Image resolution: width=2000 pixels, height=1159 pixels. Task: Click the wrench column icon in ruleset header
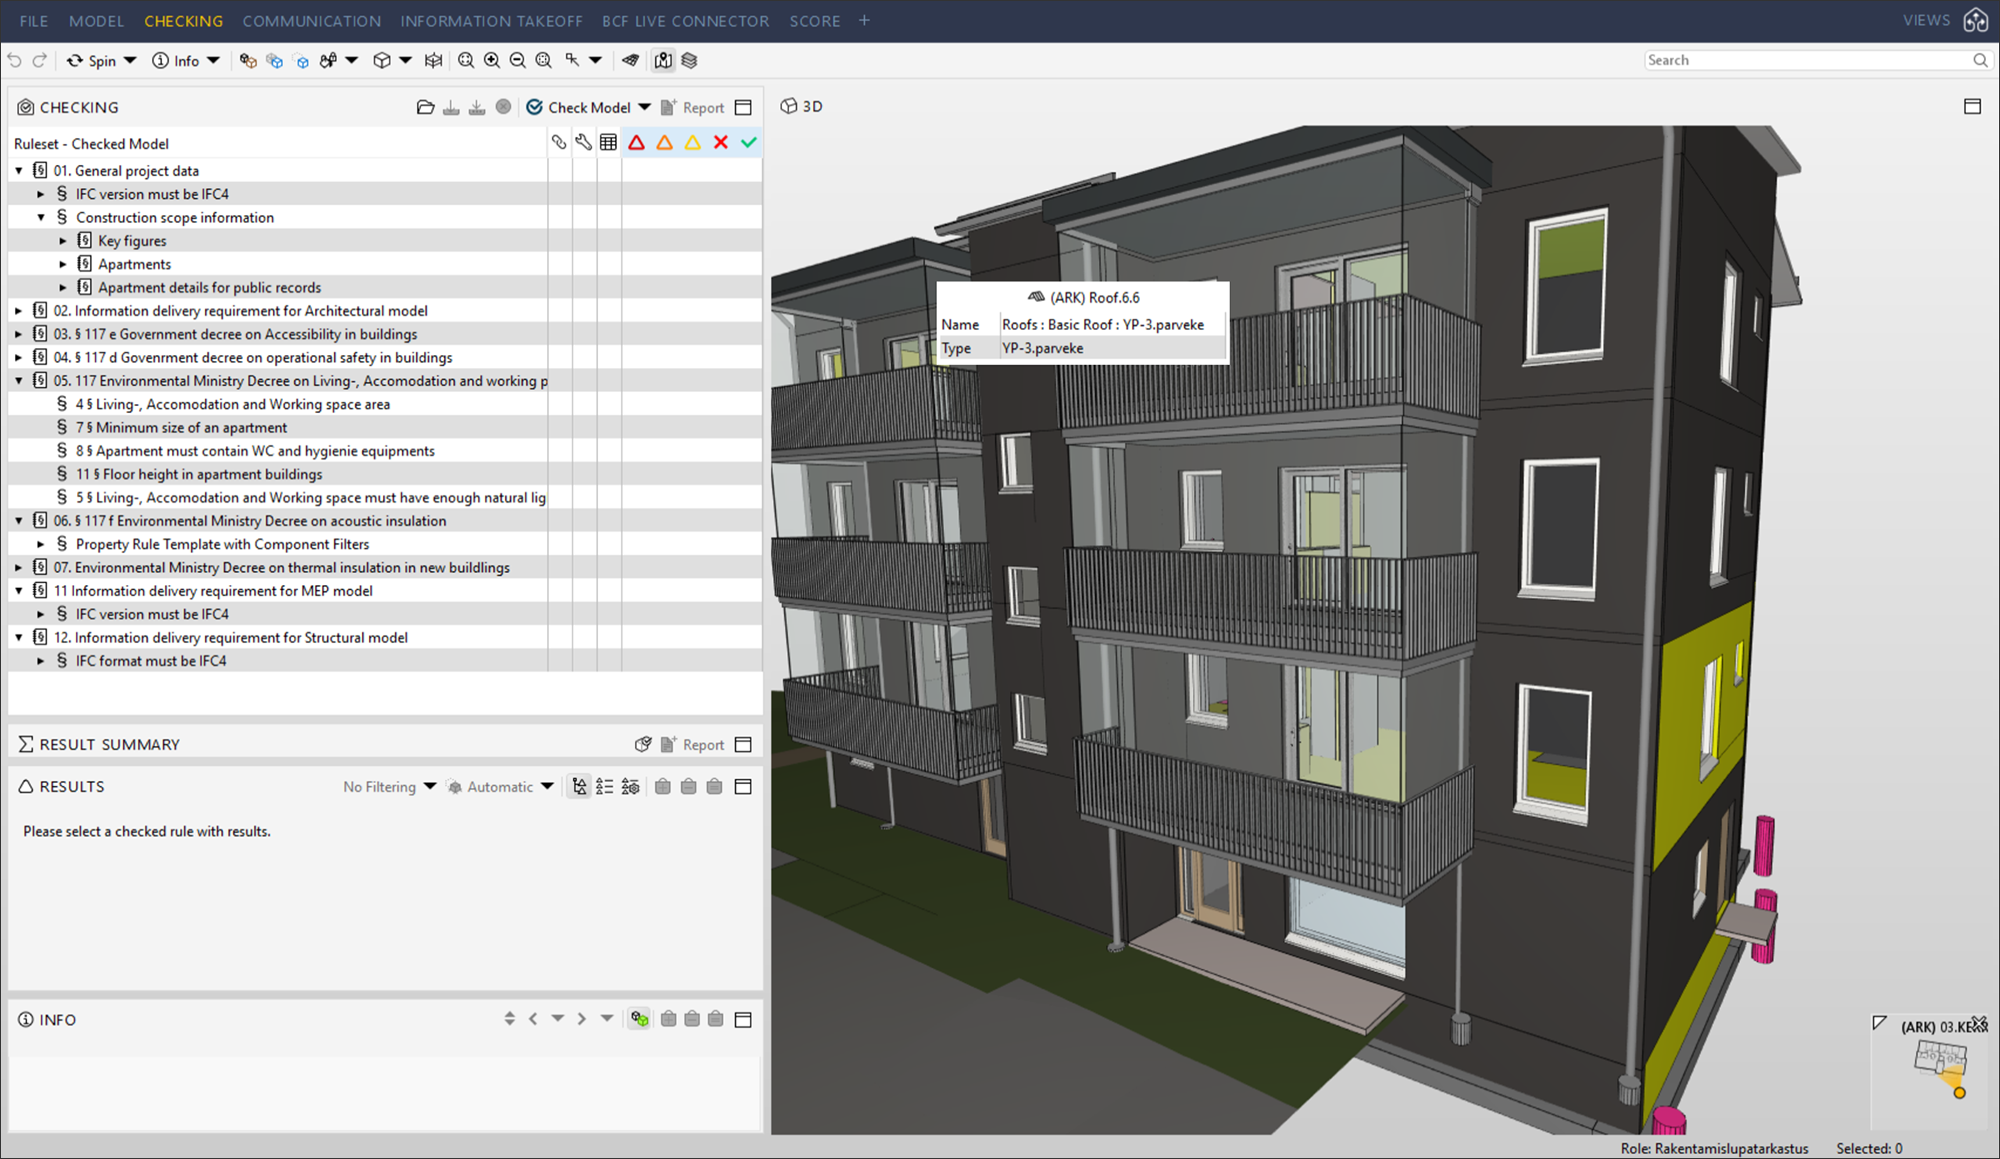point(584,143)
